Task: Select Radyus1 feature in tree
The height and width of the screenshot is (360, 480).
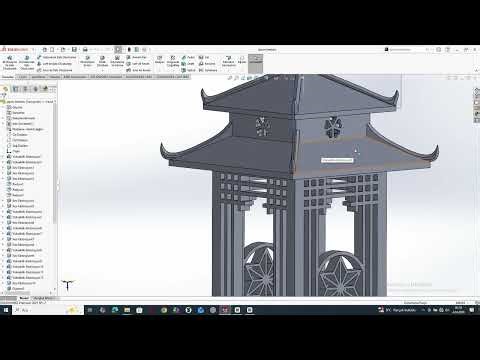Action: (x=15, y=184)
